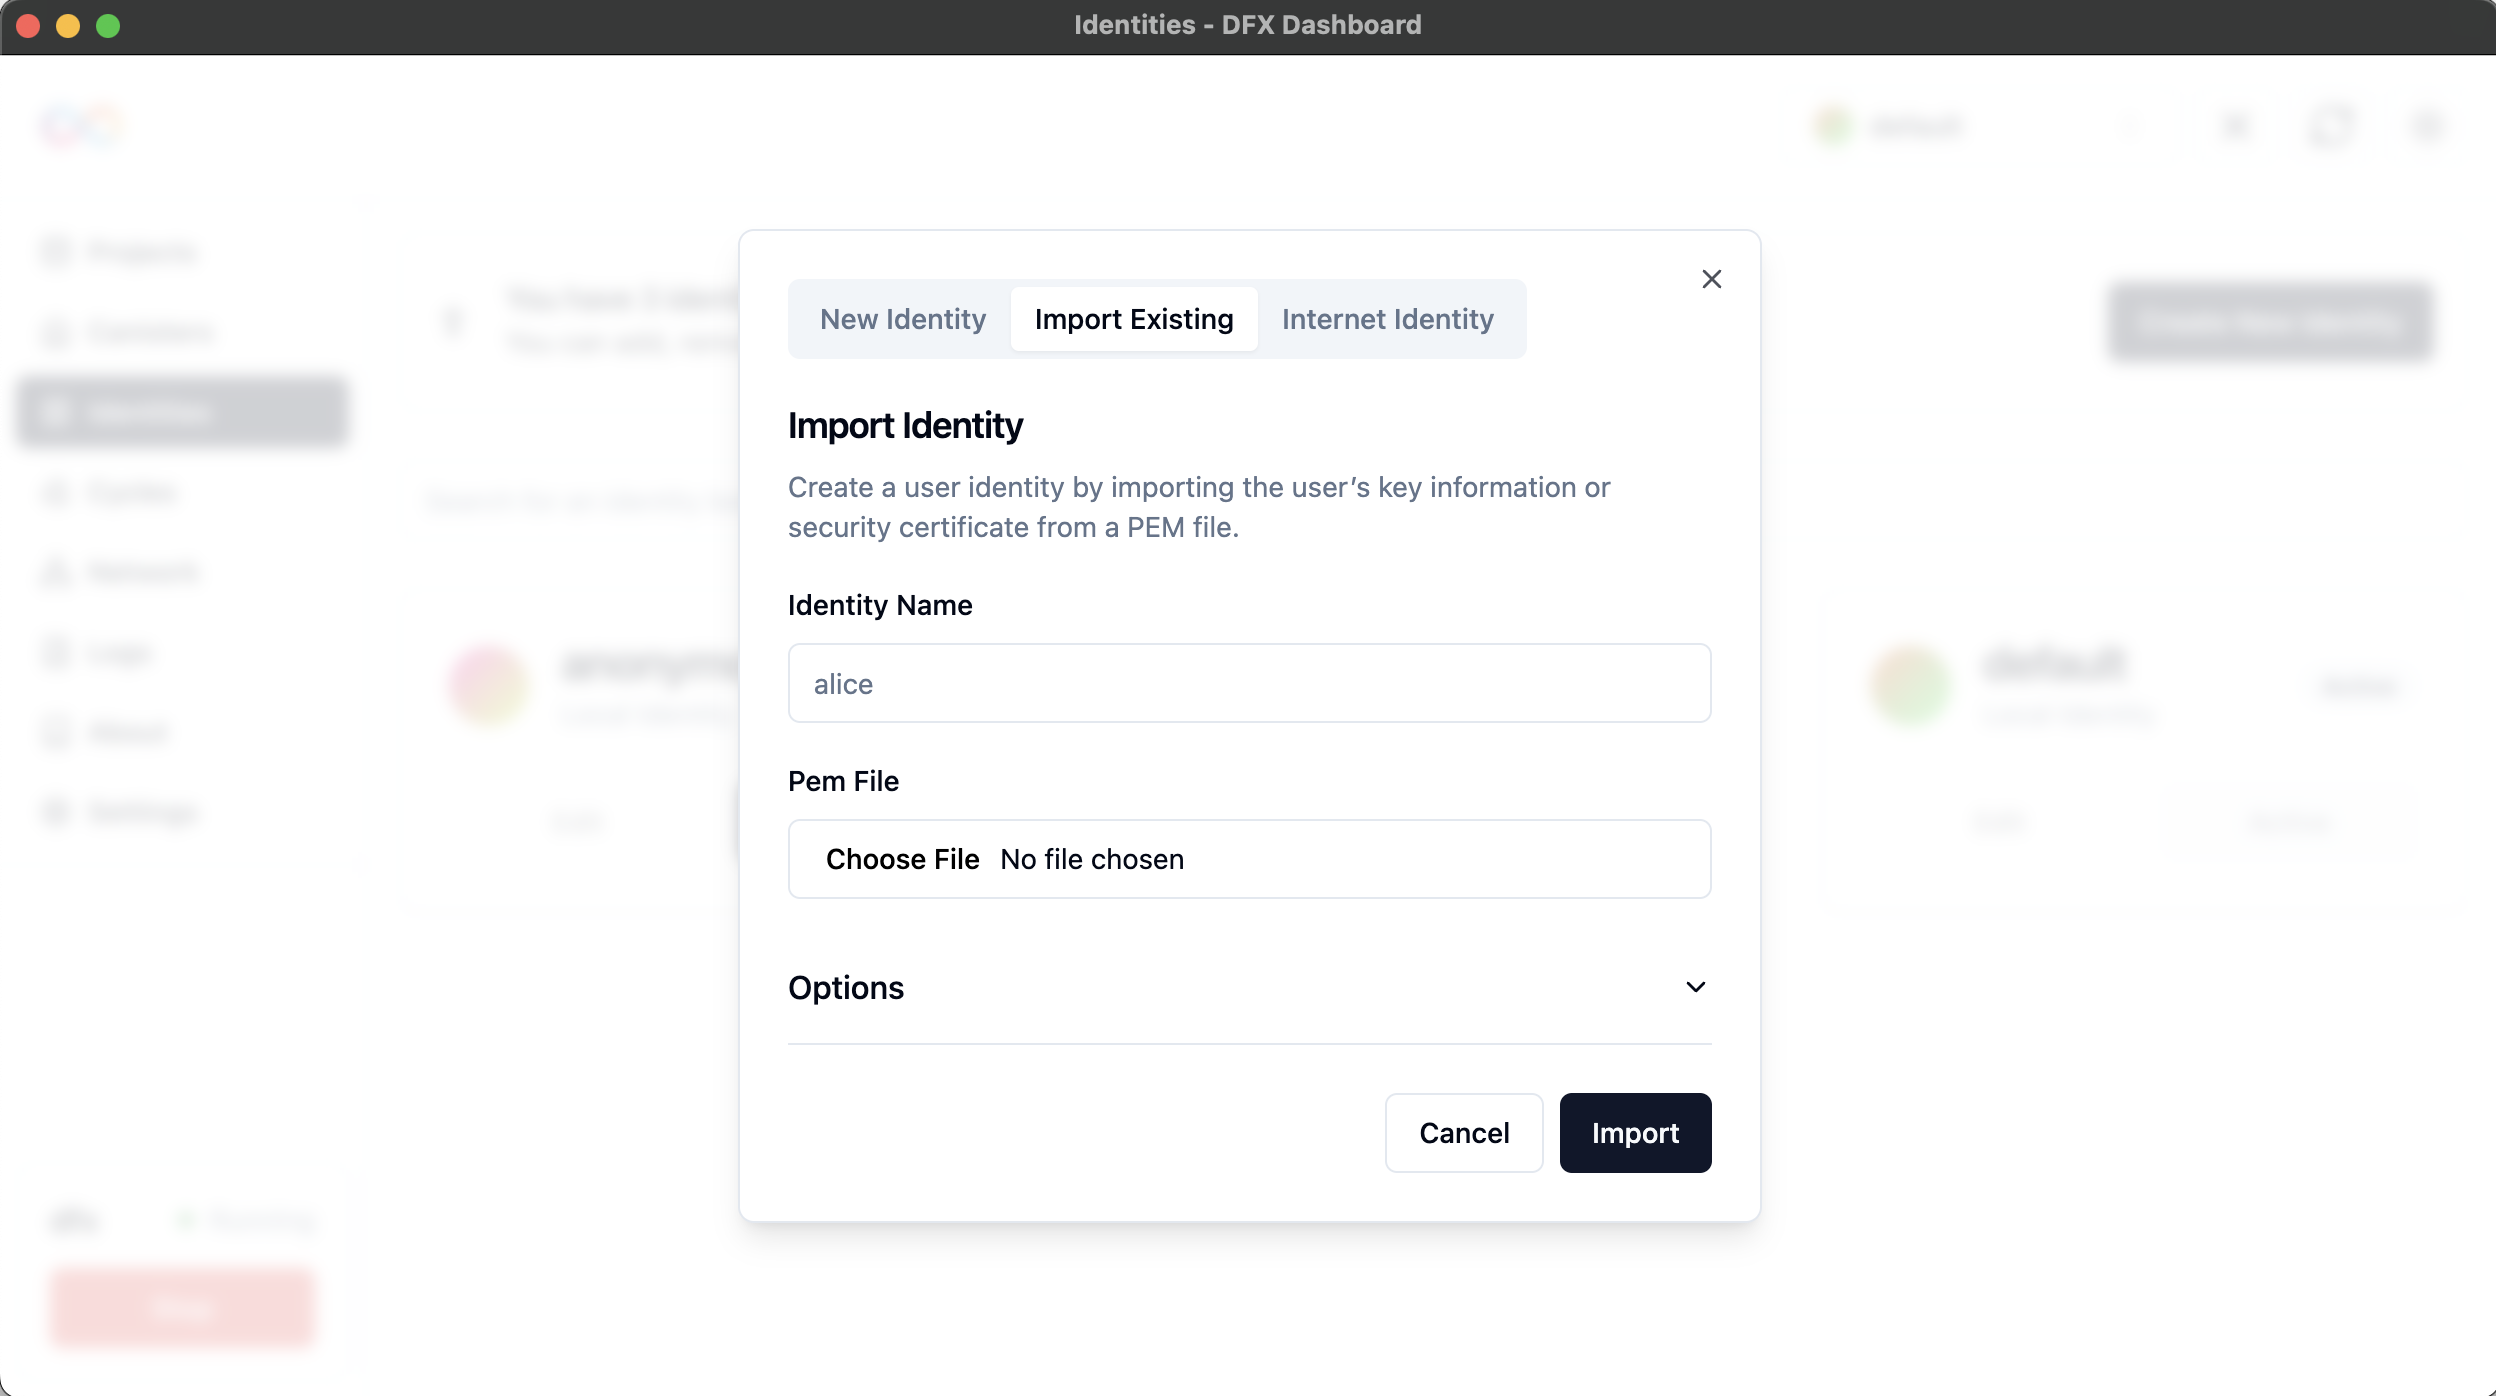
Task: Click Cancel to dismiss the dialog
Action: (x=1464, y=1132)
